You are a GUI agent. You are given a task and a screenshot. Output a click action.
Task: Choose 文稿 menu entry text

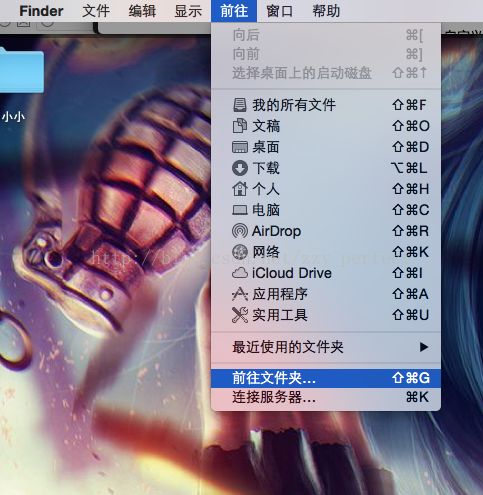point(266,126)
